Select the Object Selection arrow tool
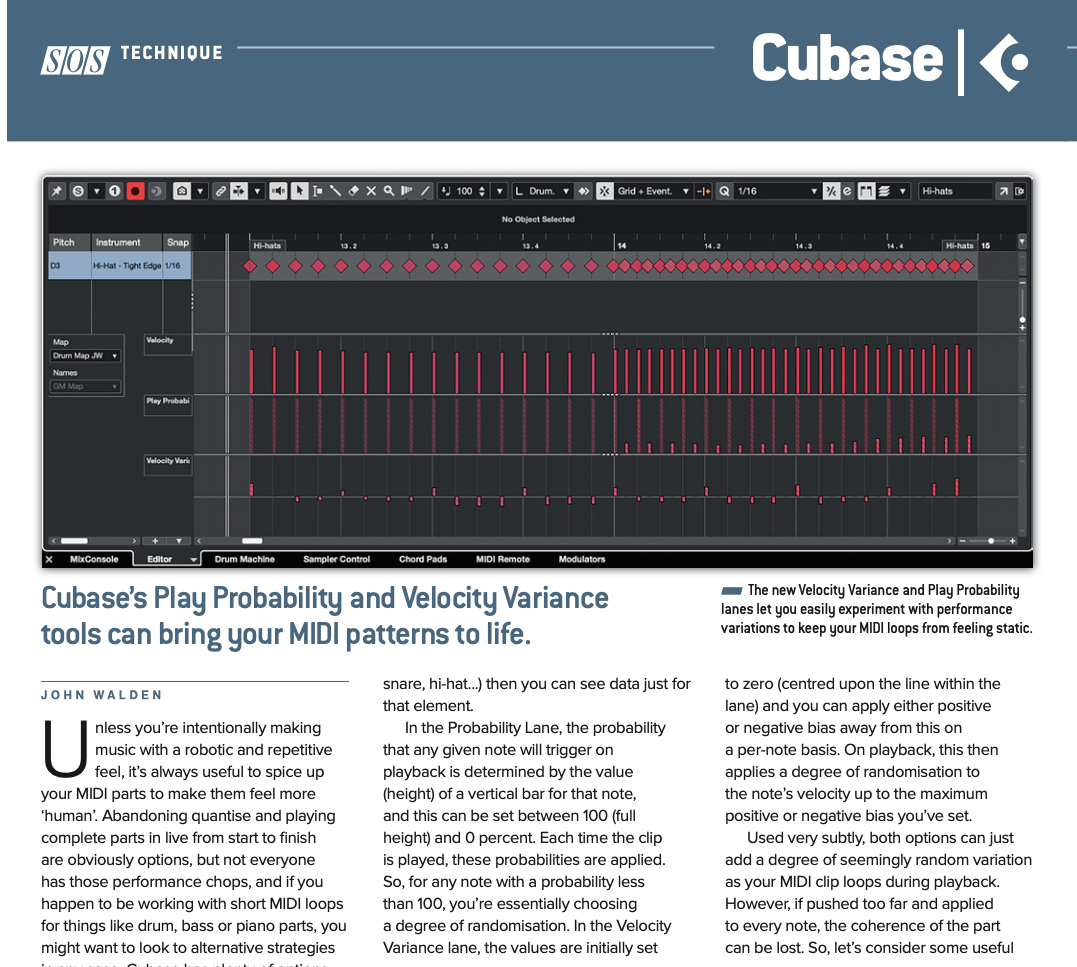The image size is (1077, 967). click(299, 191)
